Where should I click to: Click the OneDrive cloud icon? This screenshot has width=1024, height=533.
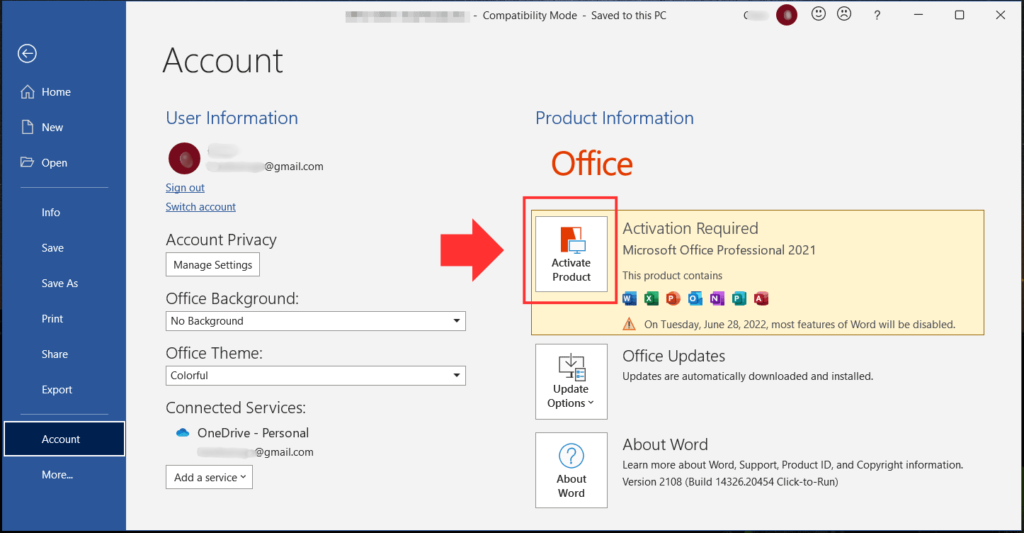click(x=183, y=432)
